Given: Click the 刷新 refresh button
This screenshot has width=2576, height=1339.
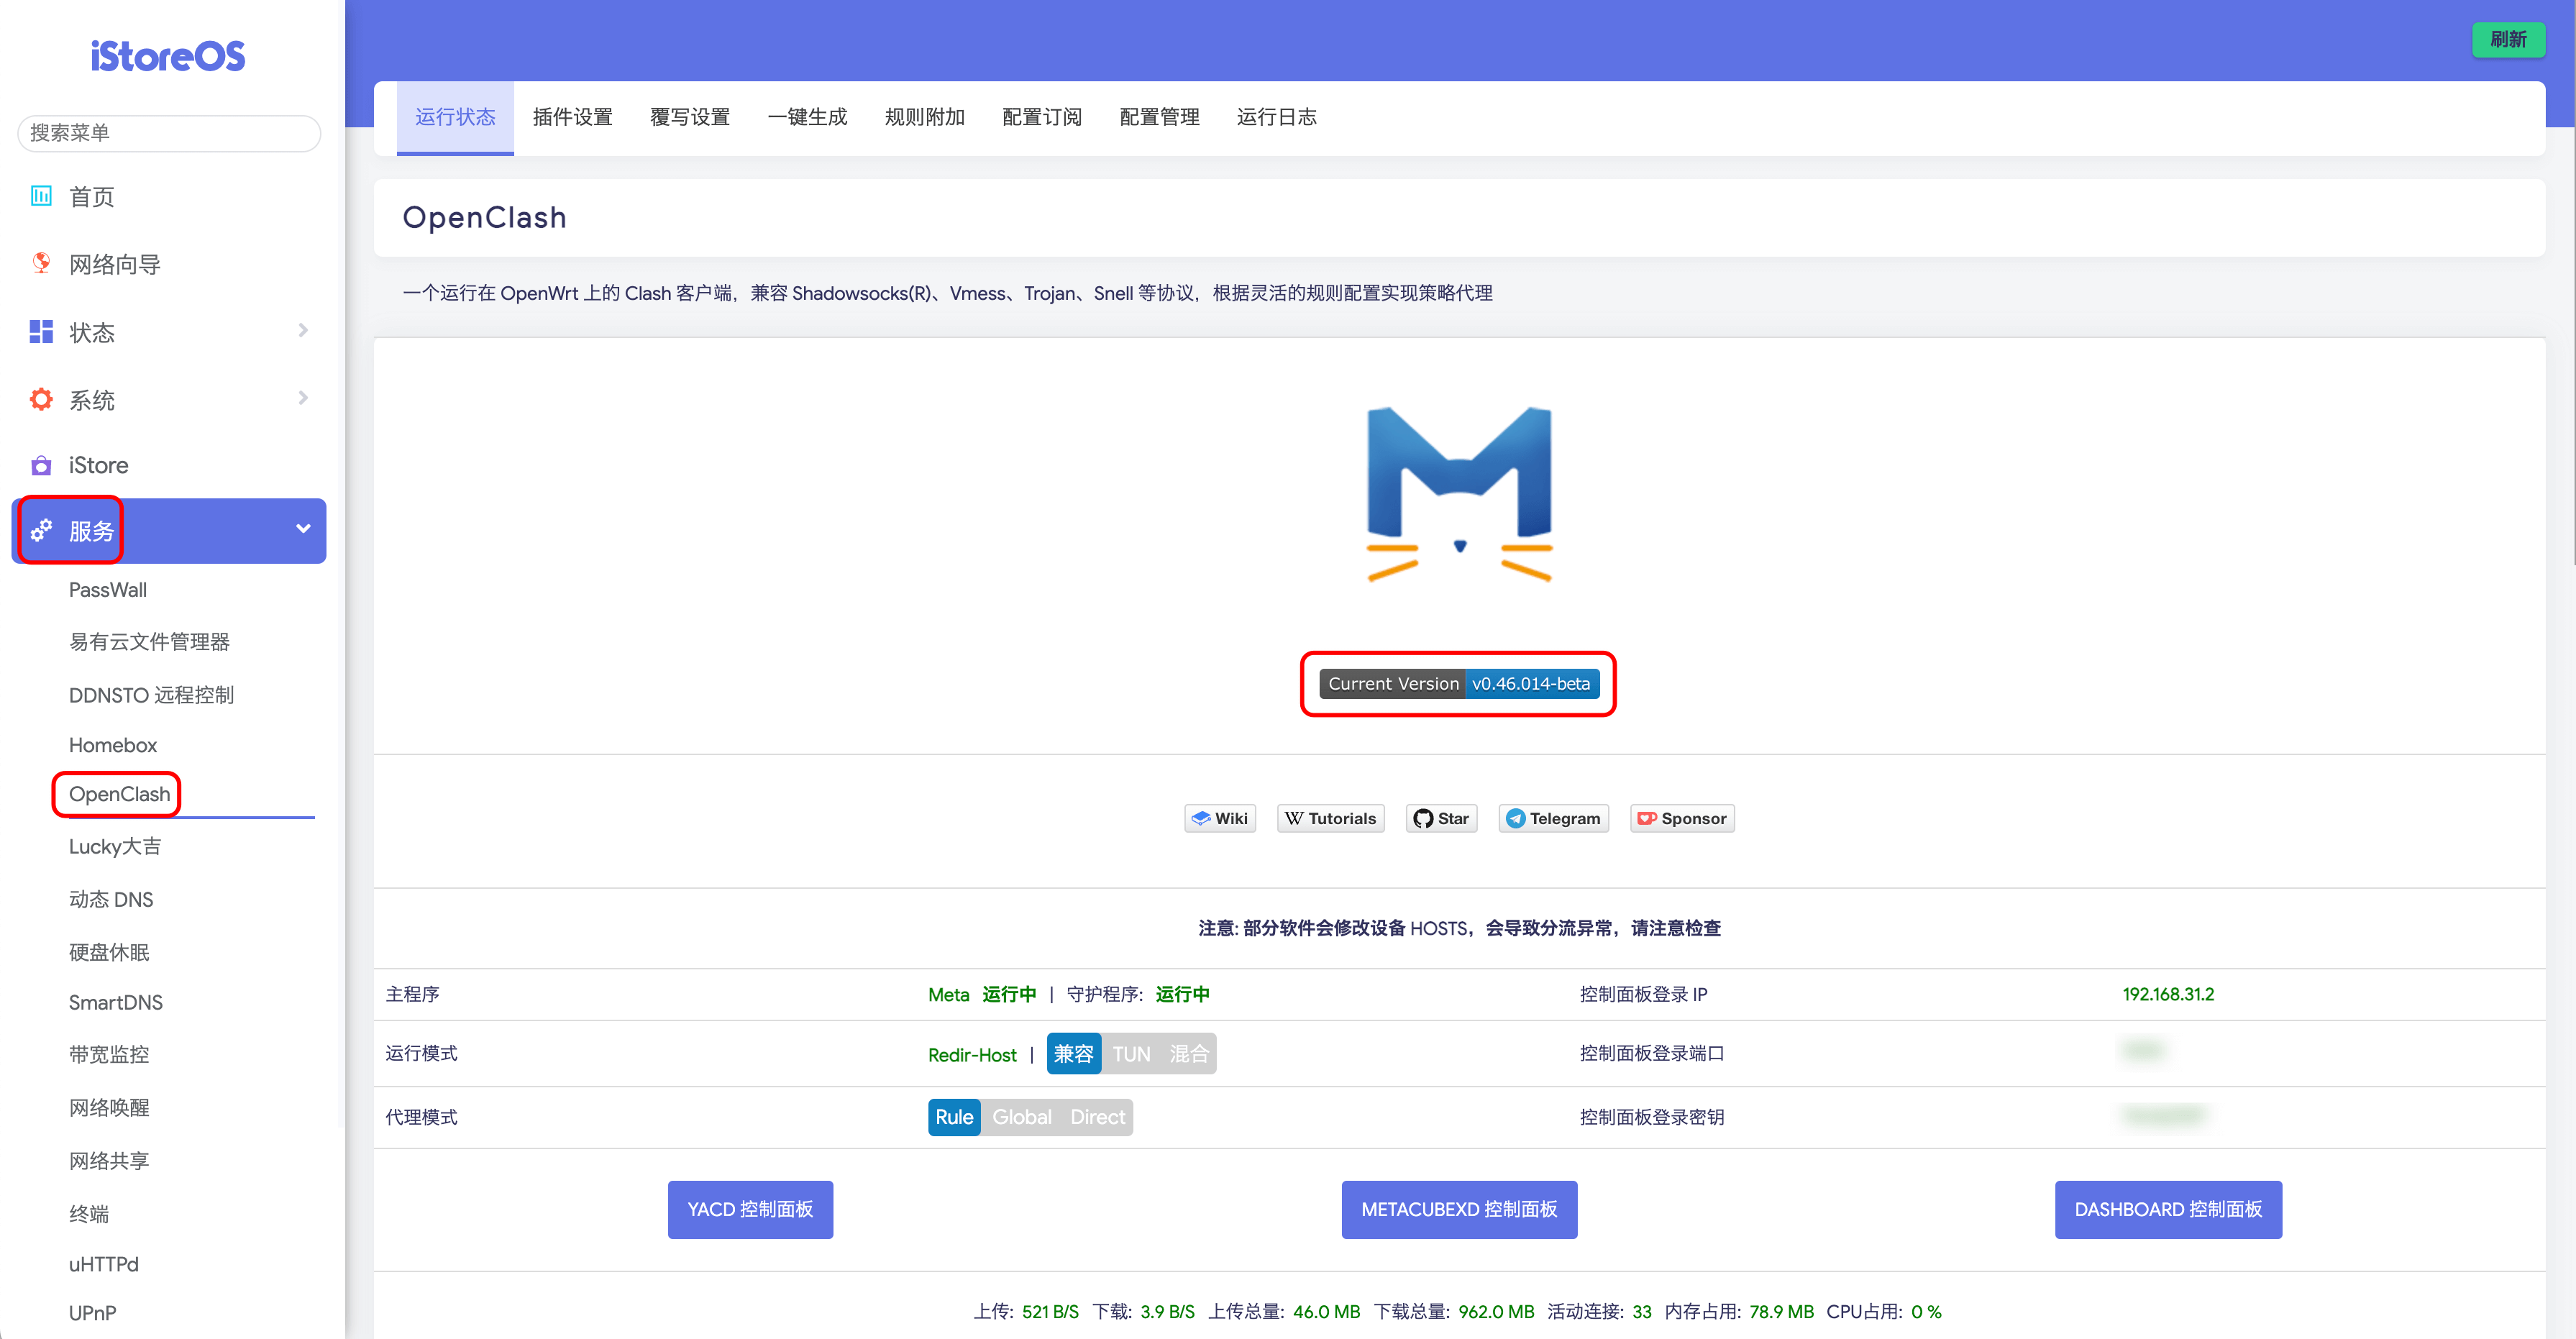Looking at the screenshot, I should coord(2507,39).
